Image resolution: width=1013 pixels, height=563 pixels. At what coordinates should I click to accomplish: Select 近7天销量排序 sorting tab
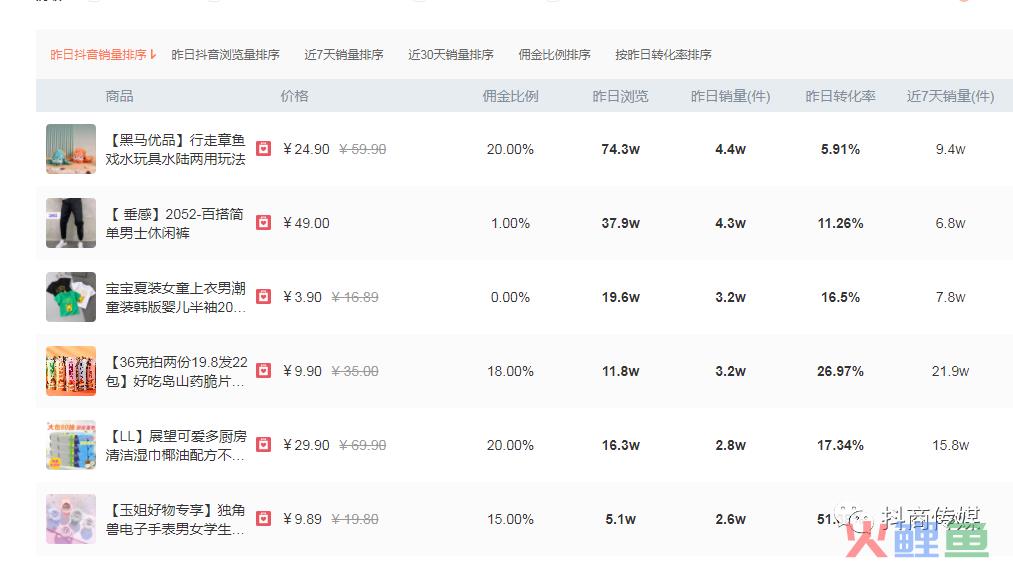(344, 55)
